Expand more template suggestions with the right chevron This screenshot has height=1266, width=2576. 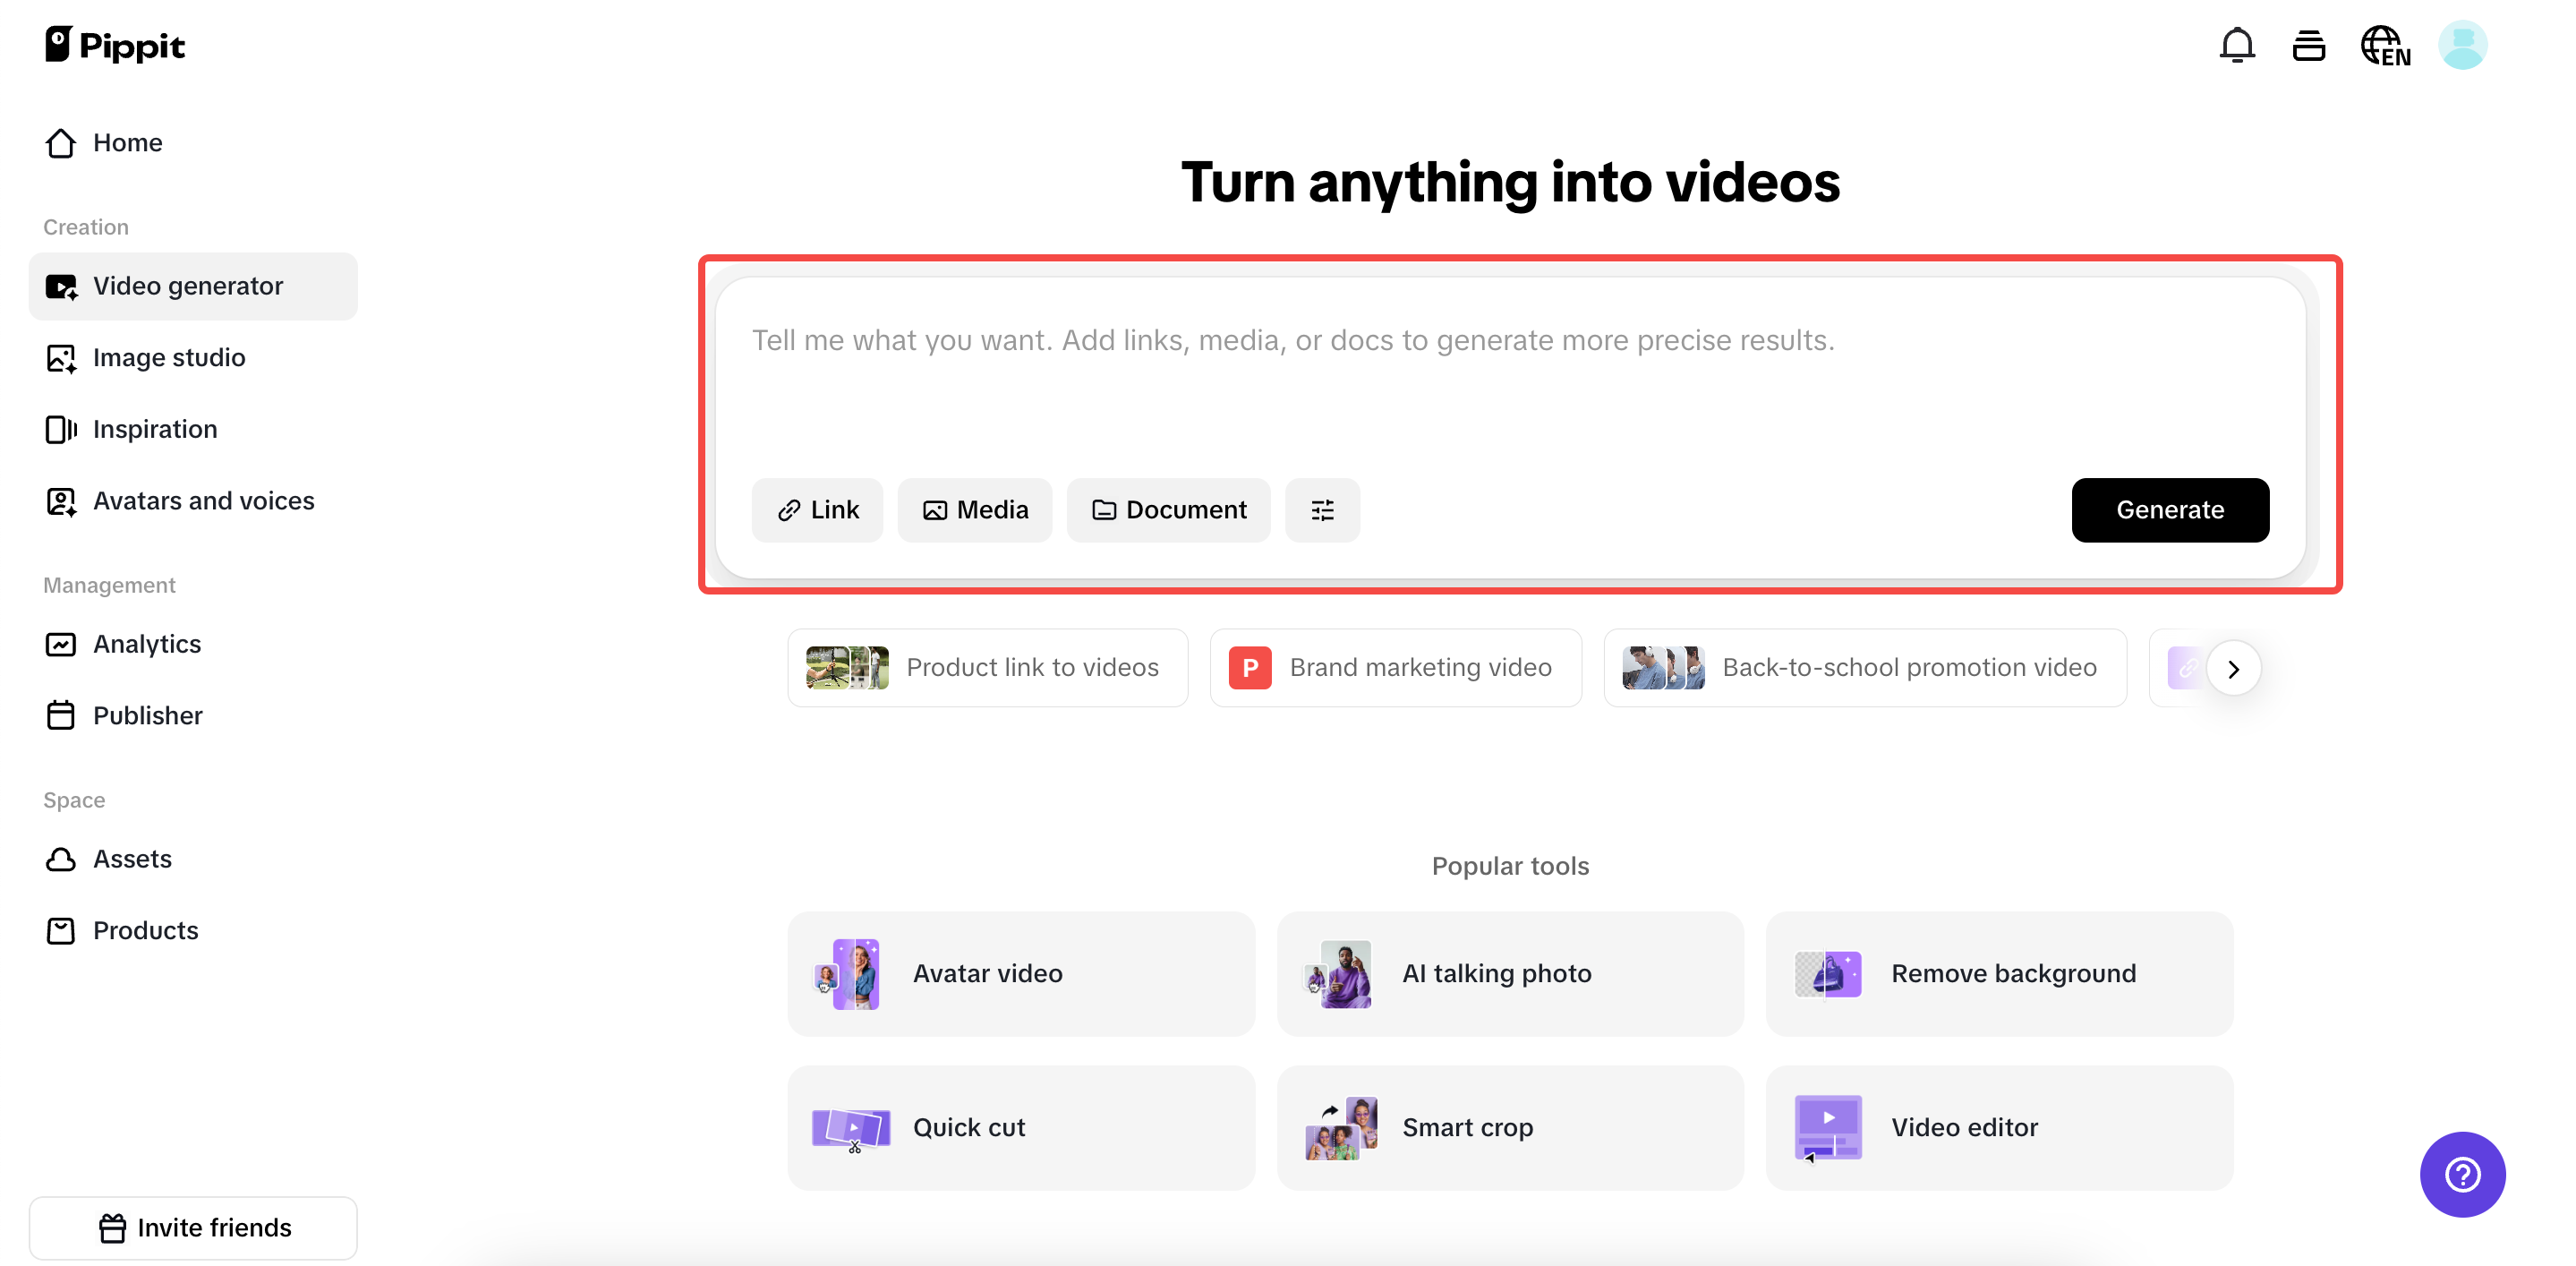[x=2235, y=668]
